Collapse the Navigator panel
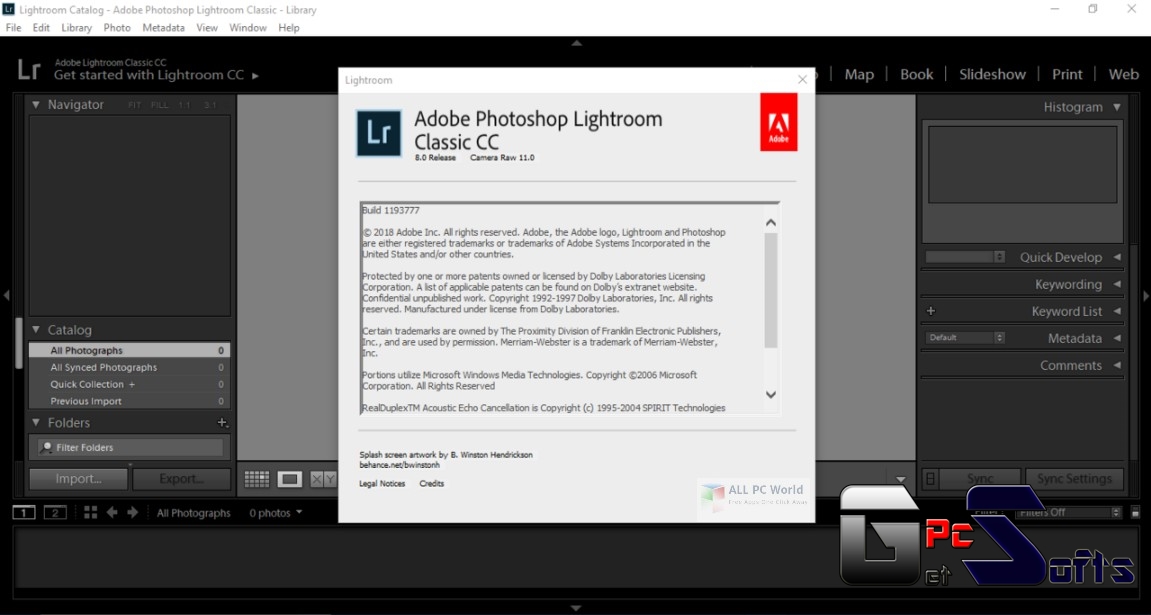This screenshot has width=1151, height=615. pyautogui.click(x=35, y=105)
